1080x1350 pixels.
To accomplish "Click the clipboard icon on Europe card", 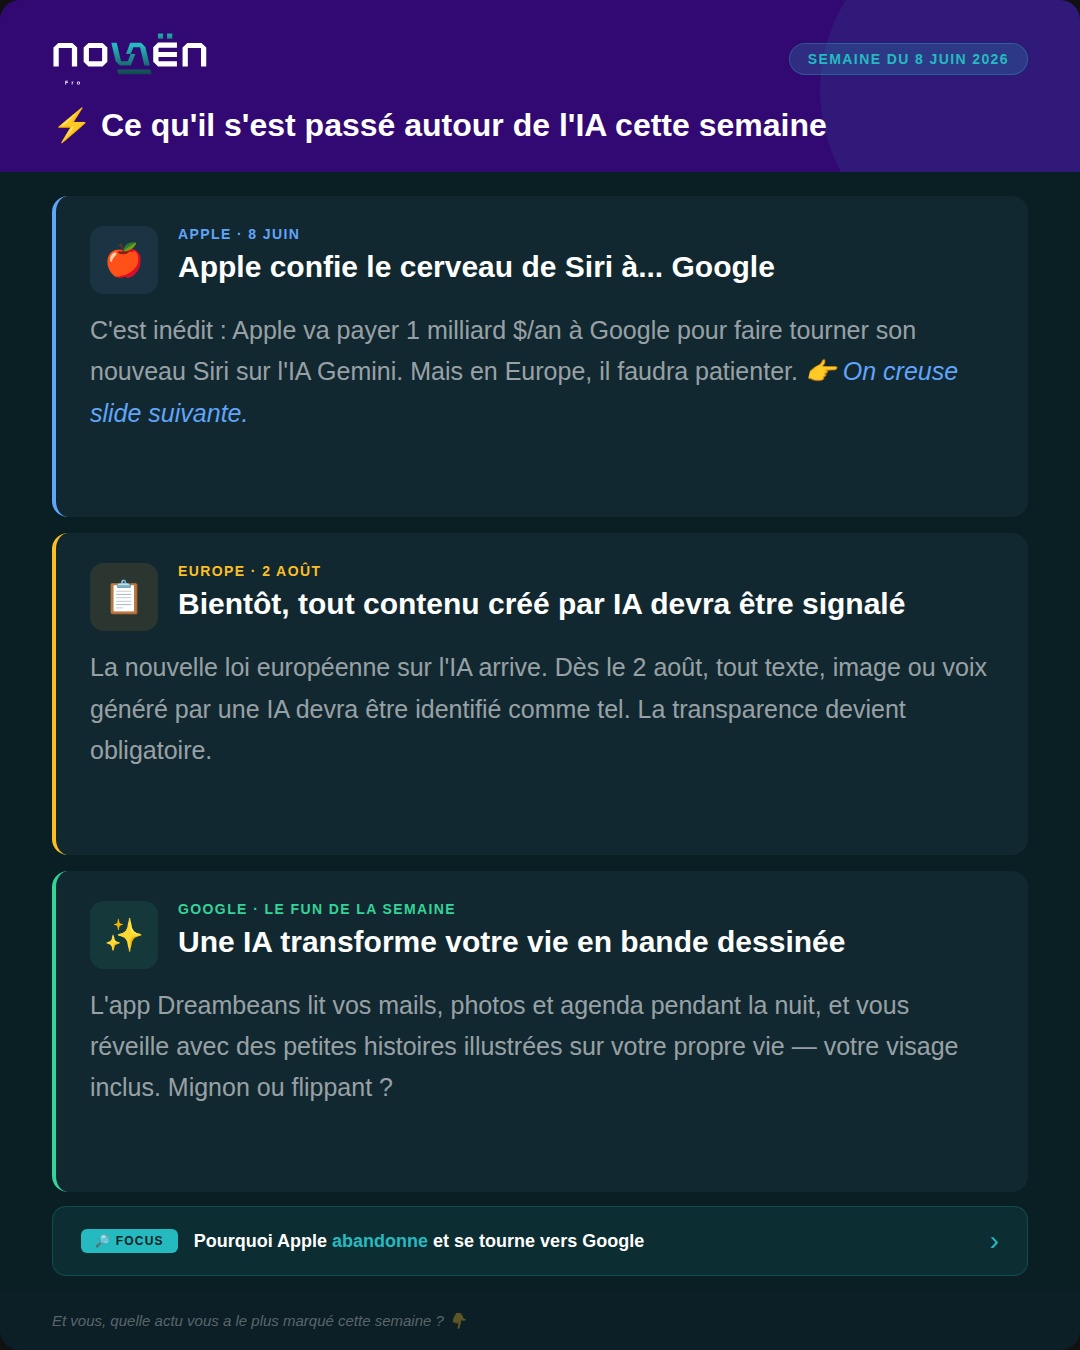I will pyautogui.click(x=124, y=597).
